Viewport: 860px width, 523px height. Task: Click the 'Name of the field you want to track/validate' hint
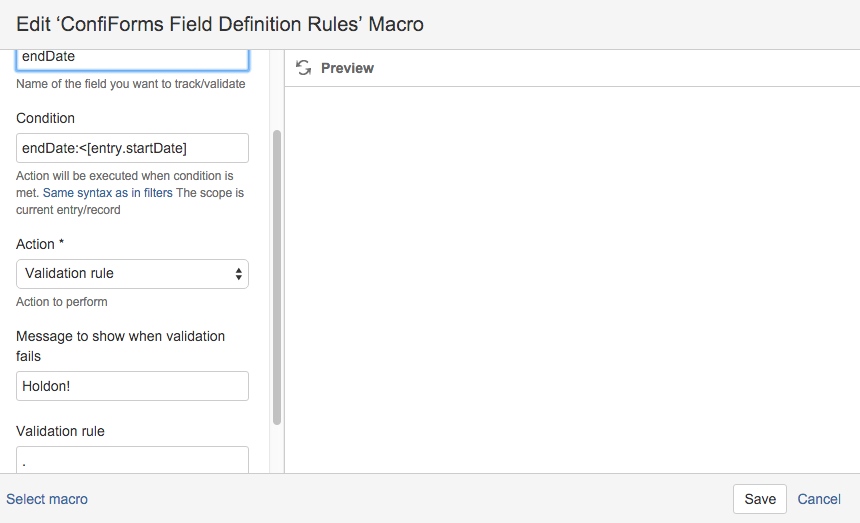(131, 84)
